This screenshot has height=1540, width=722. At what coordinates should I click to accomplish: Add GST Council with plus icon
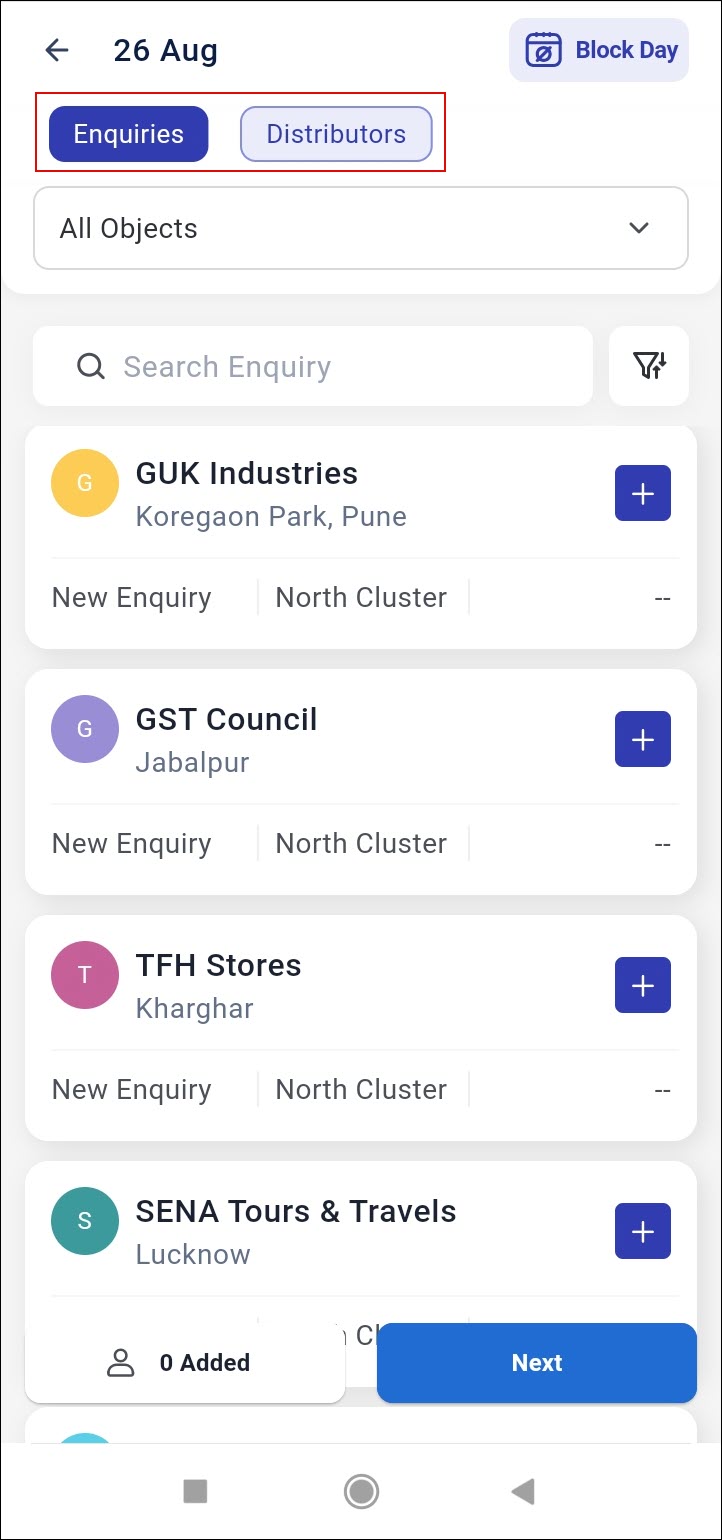point(643,739)
